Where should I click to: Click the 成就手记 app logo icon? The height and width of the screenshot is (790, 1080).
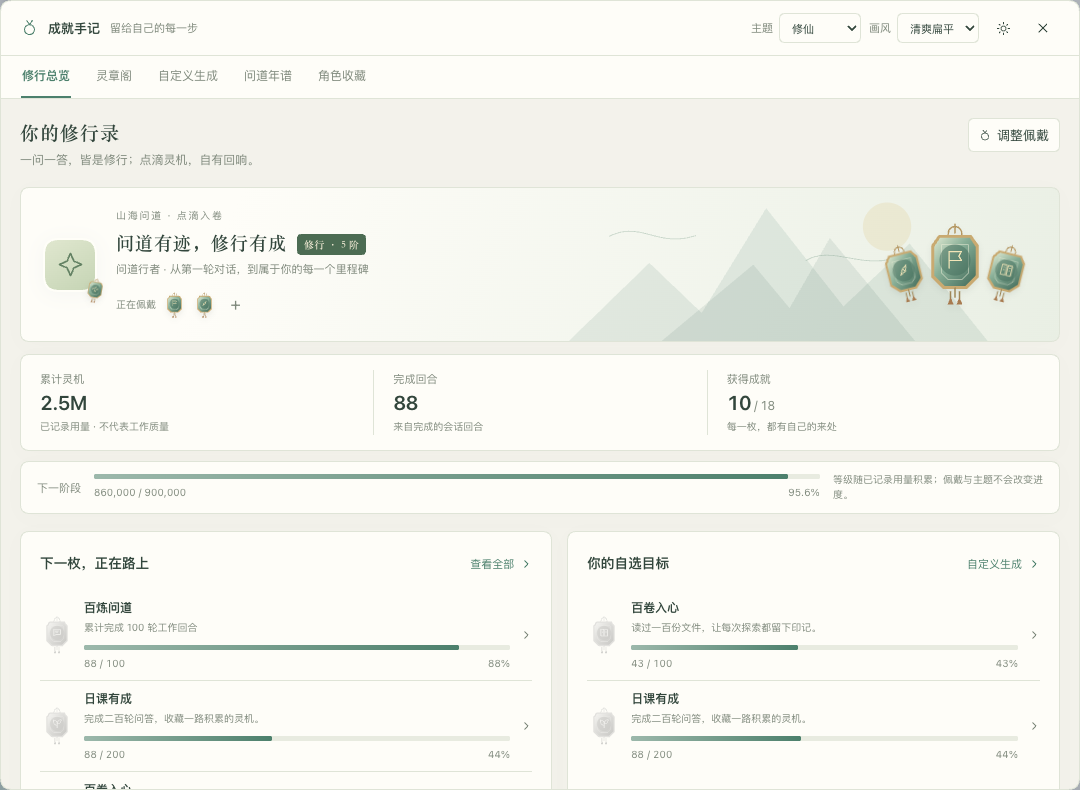click(29, 28)
